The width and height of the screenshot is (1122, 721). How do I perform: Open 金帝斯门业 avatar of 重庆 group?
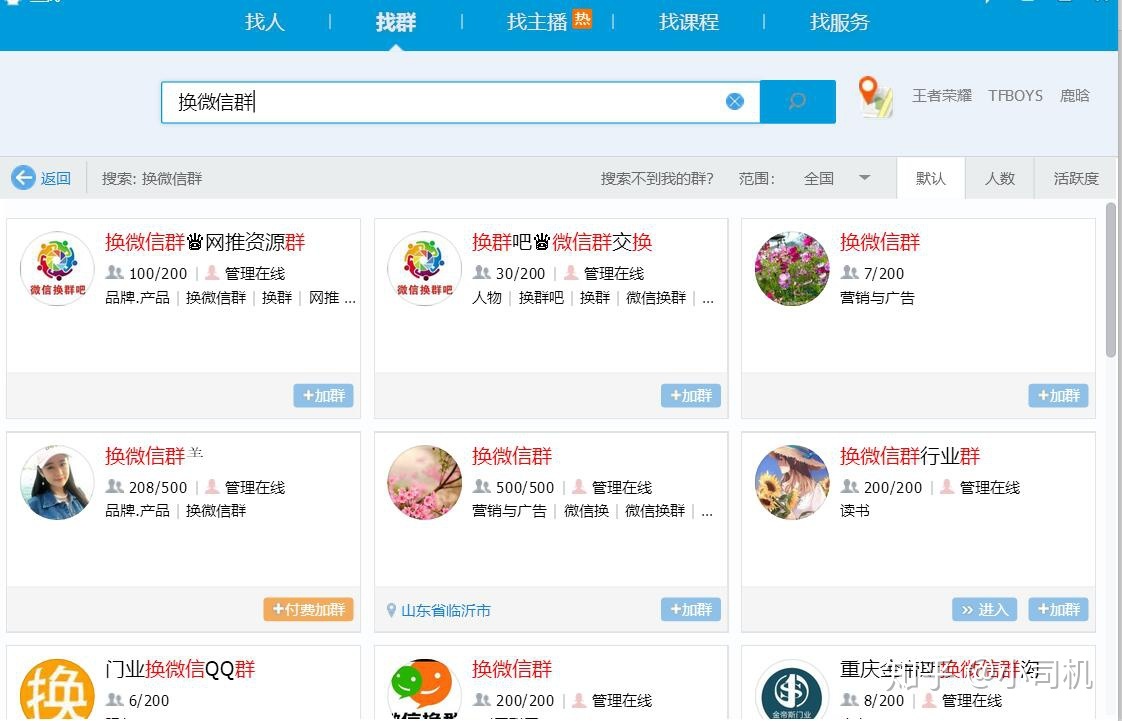click(791, 690)
